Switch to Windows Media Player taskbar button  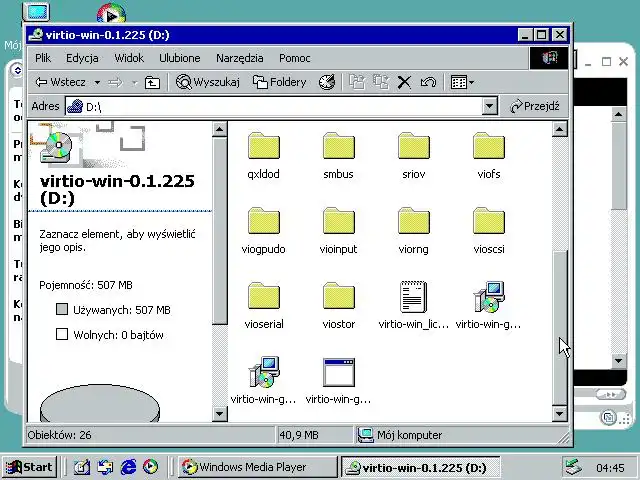coord(258,467)
